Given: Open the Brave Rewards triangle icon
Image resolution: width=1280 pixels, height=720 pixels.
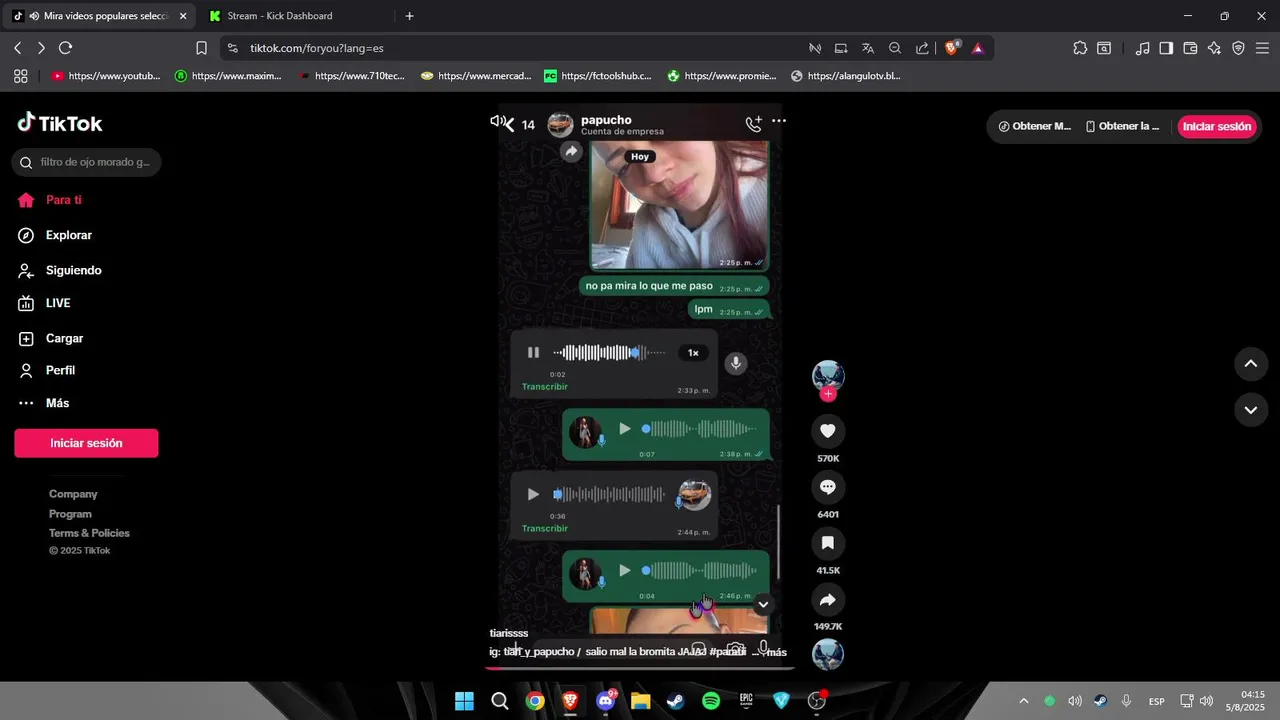Looking at the screenshot, I should (x=978, y=48).
